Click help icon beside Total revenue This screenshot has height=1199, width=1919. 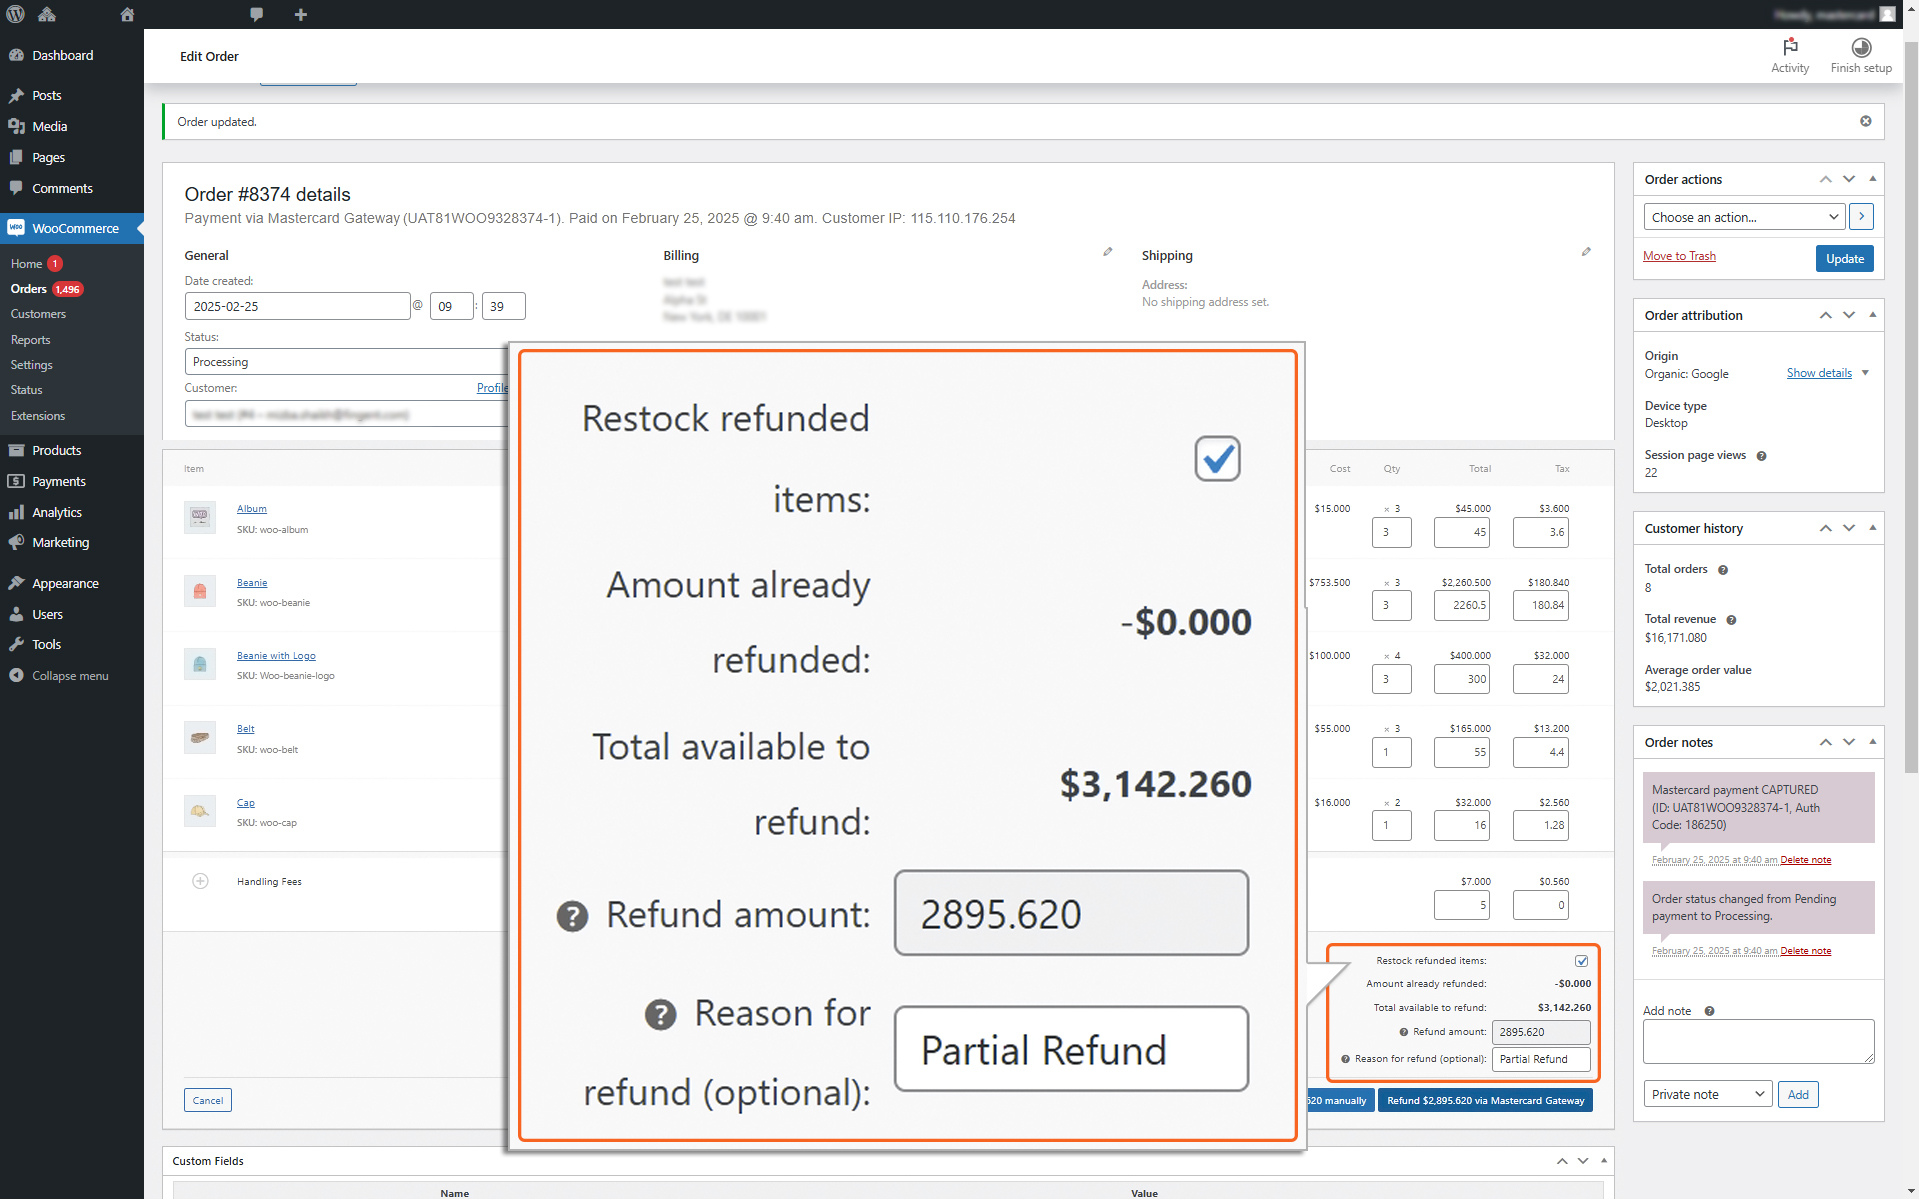[x=1731, y=620]
